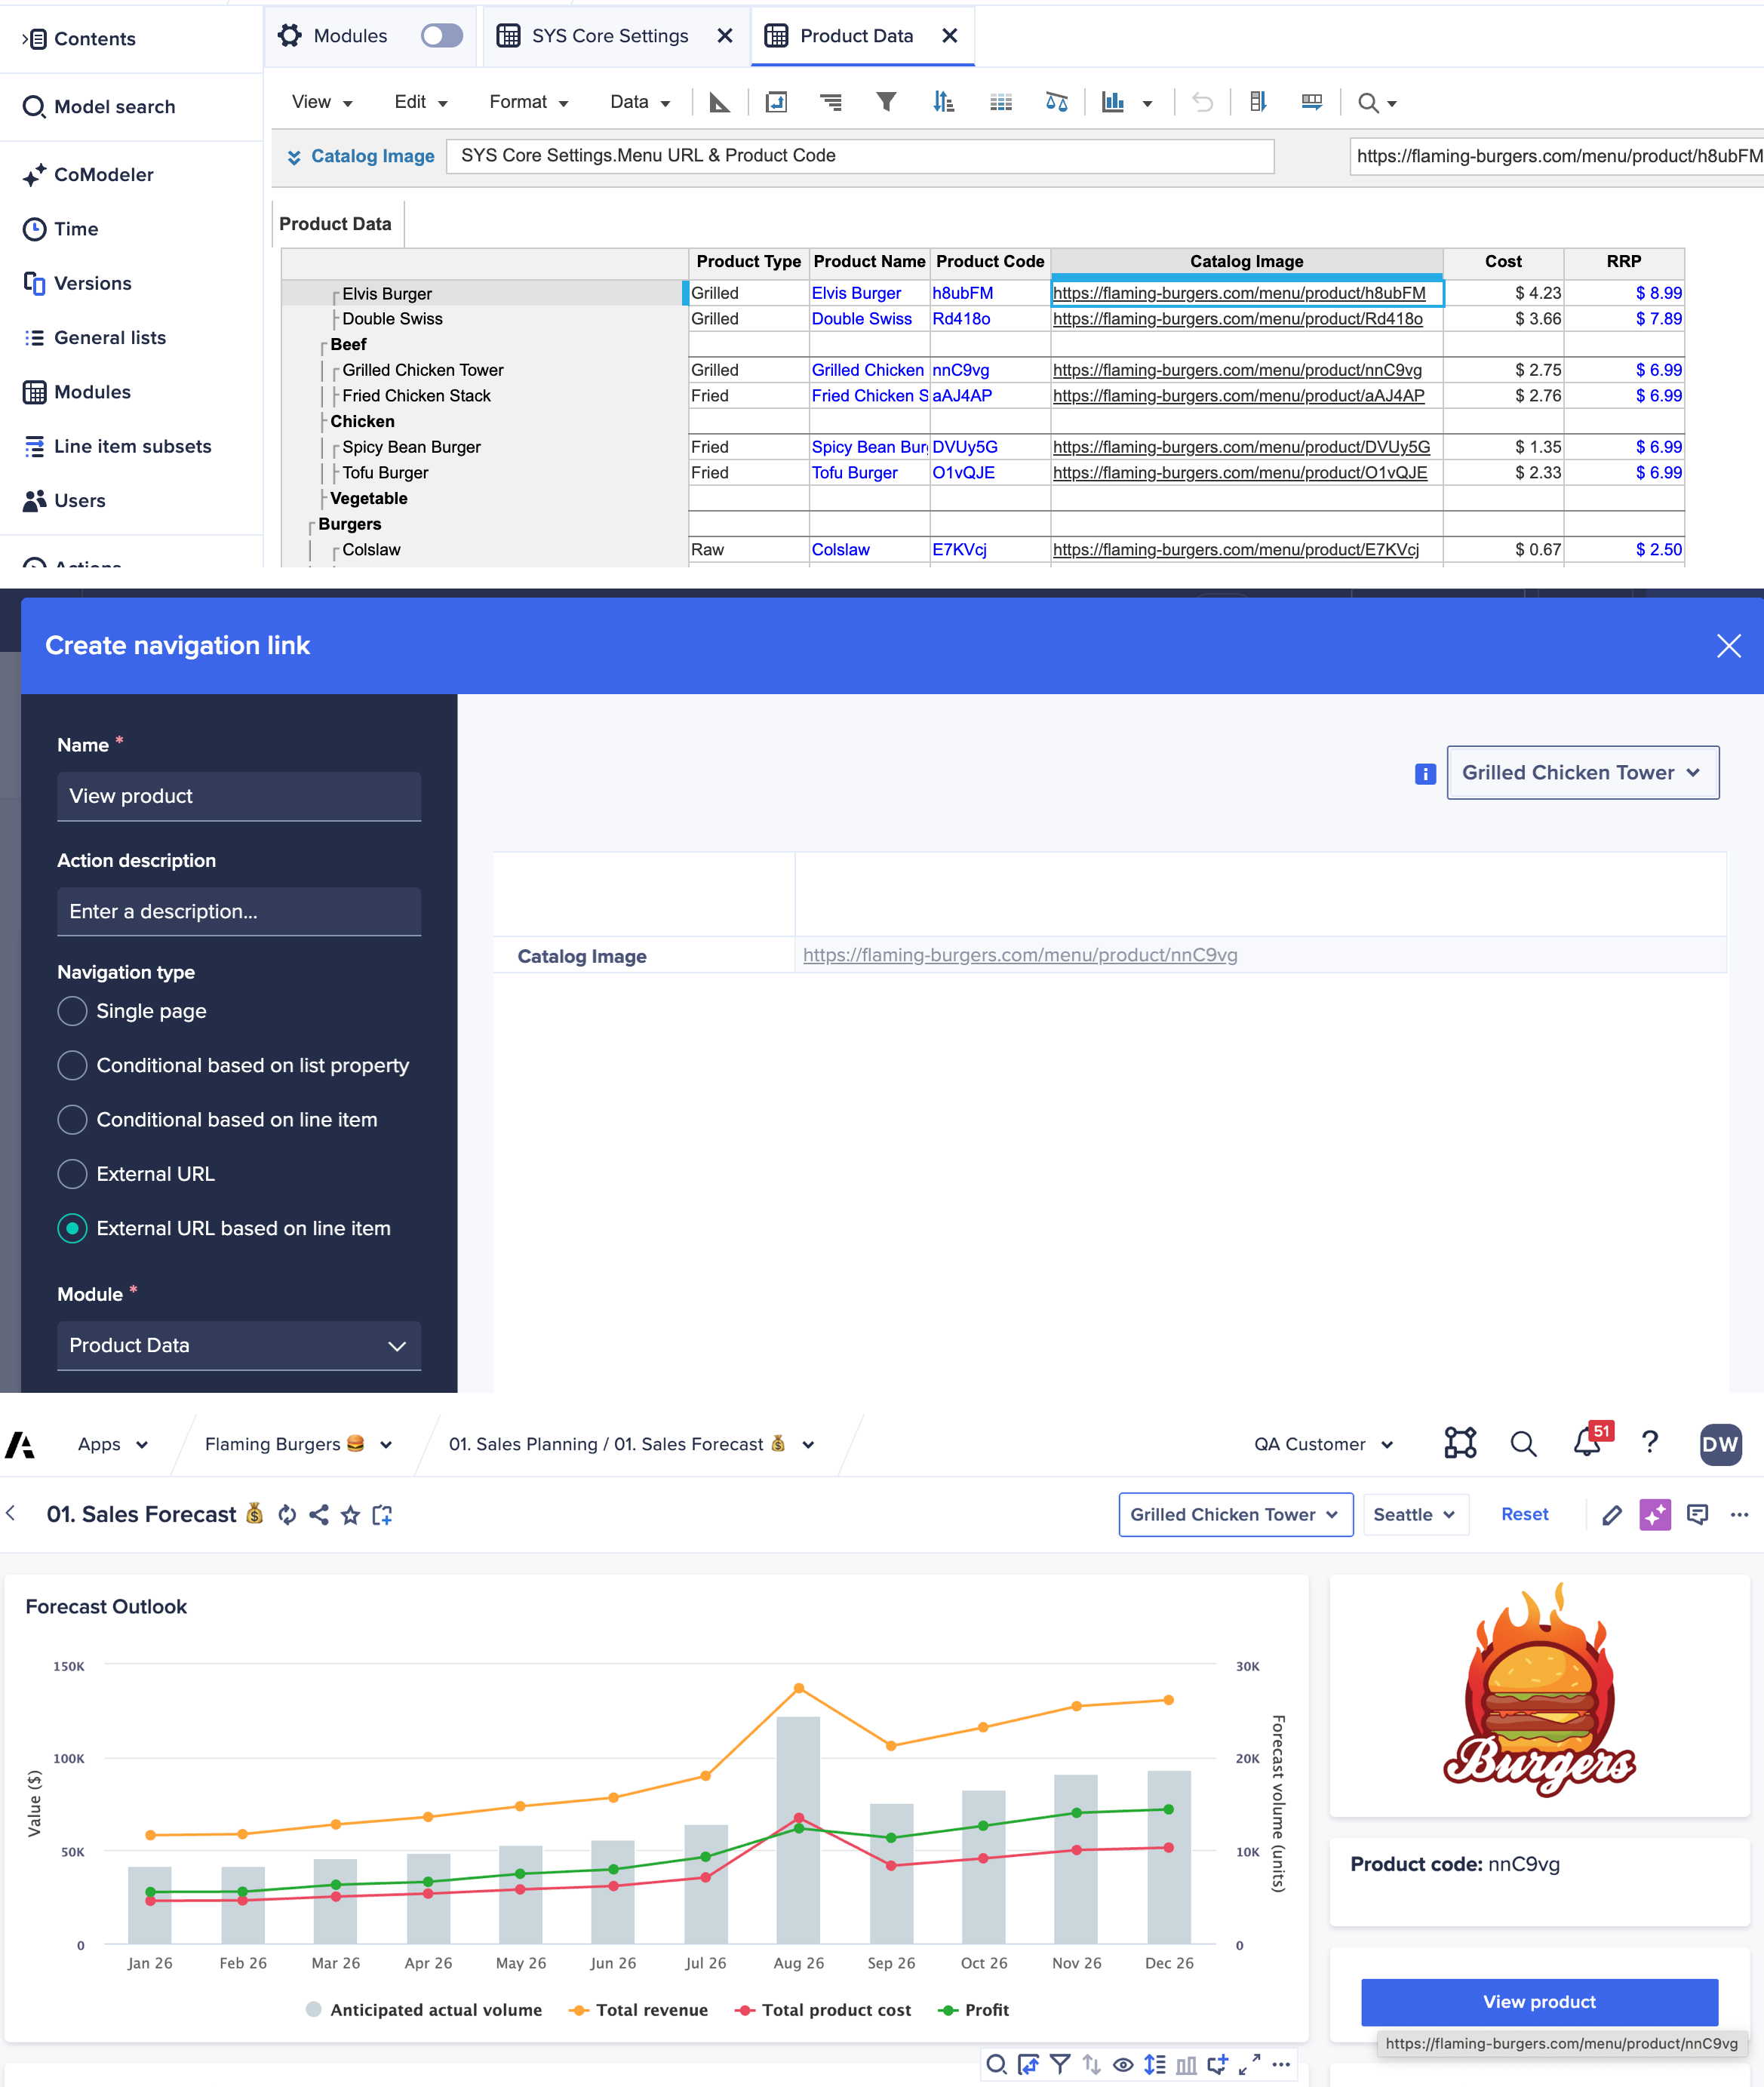This screenshot has width=1764, height=2087.
Task: Click the CoModeler sparkle icon in page header
Action: [x=1654, y=1514]
